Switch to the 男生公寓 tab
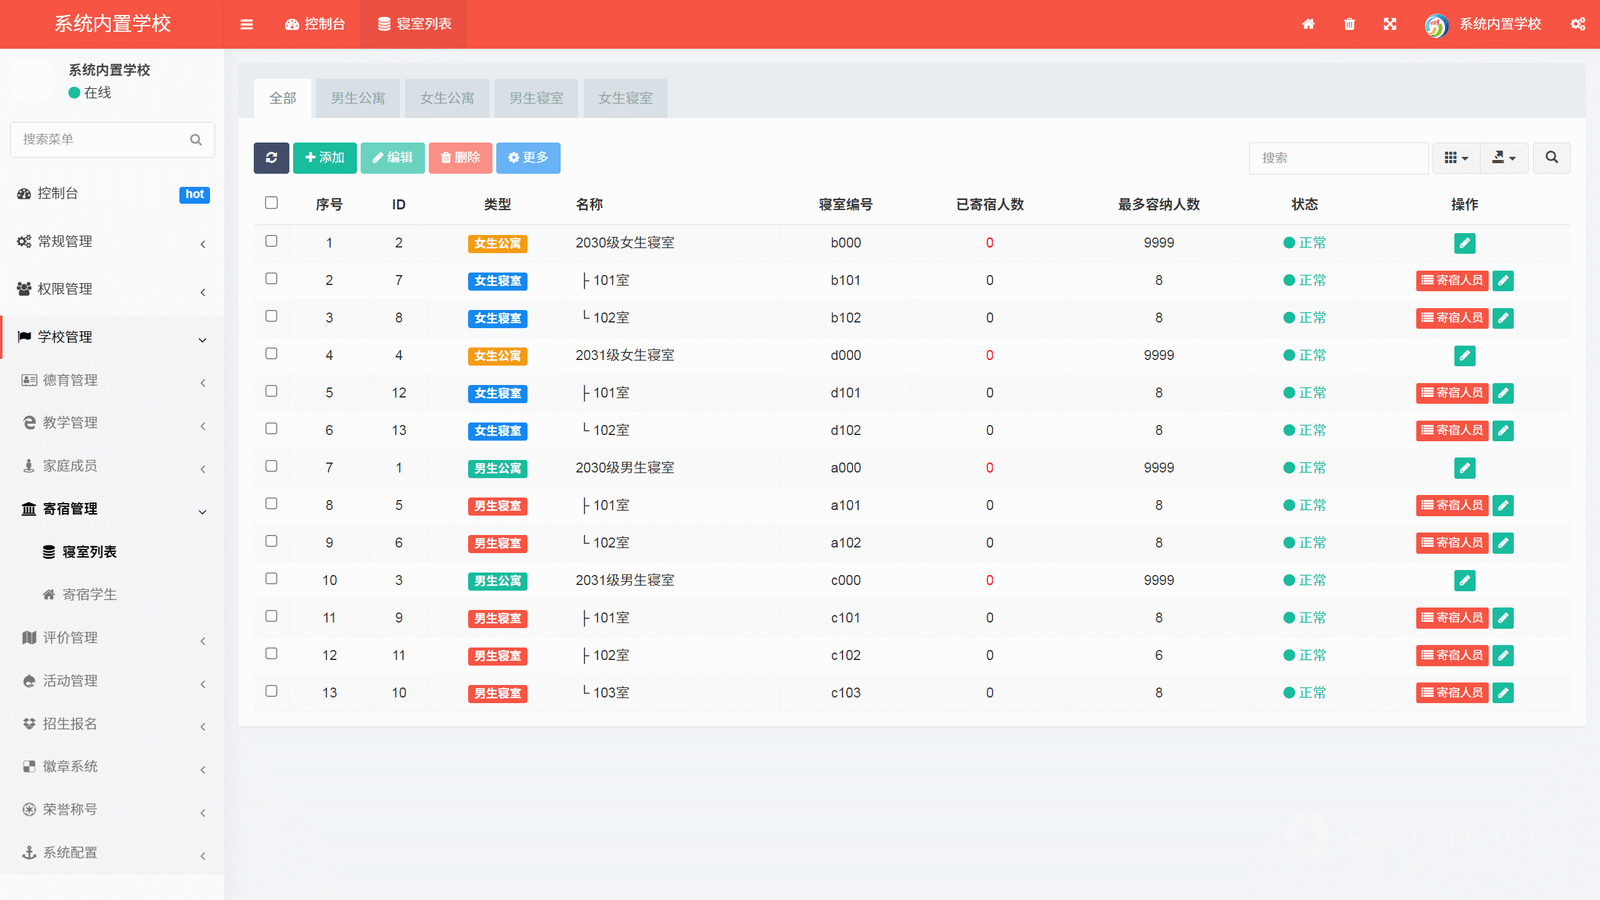Image resolution: width=1600 pixels, height=900 pixels. [x=357, y=98]
